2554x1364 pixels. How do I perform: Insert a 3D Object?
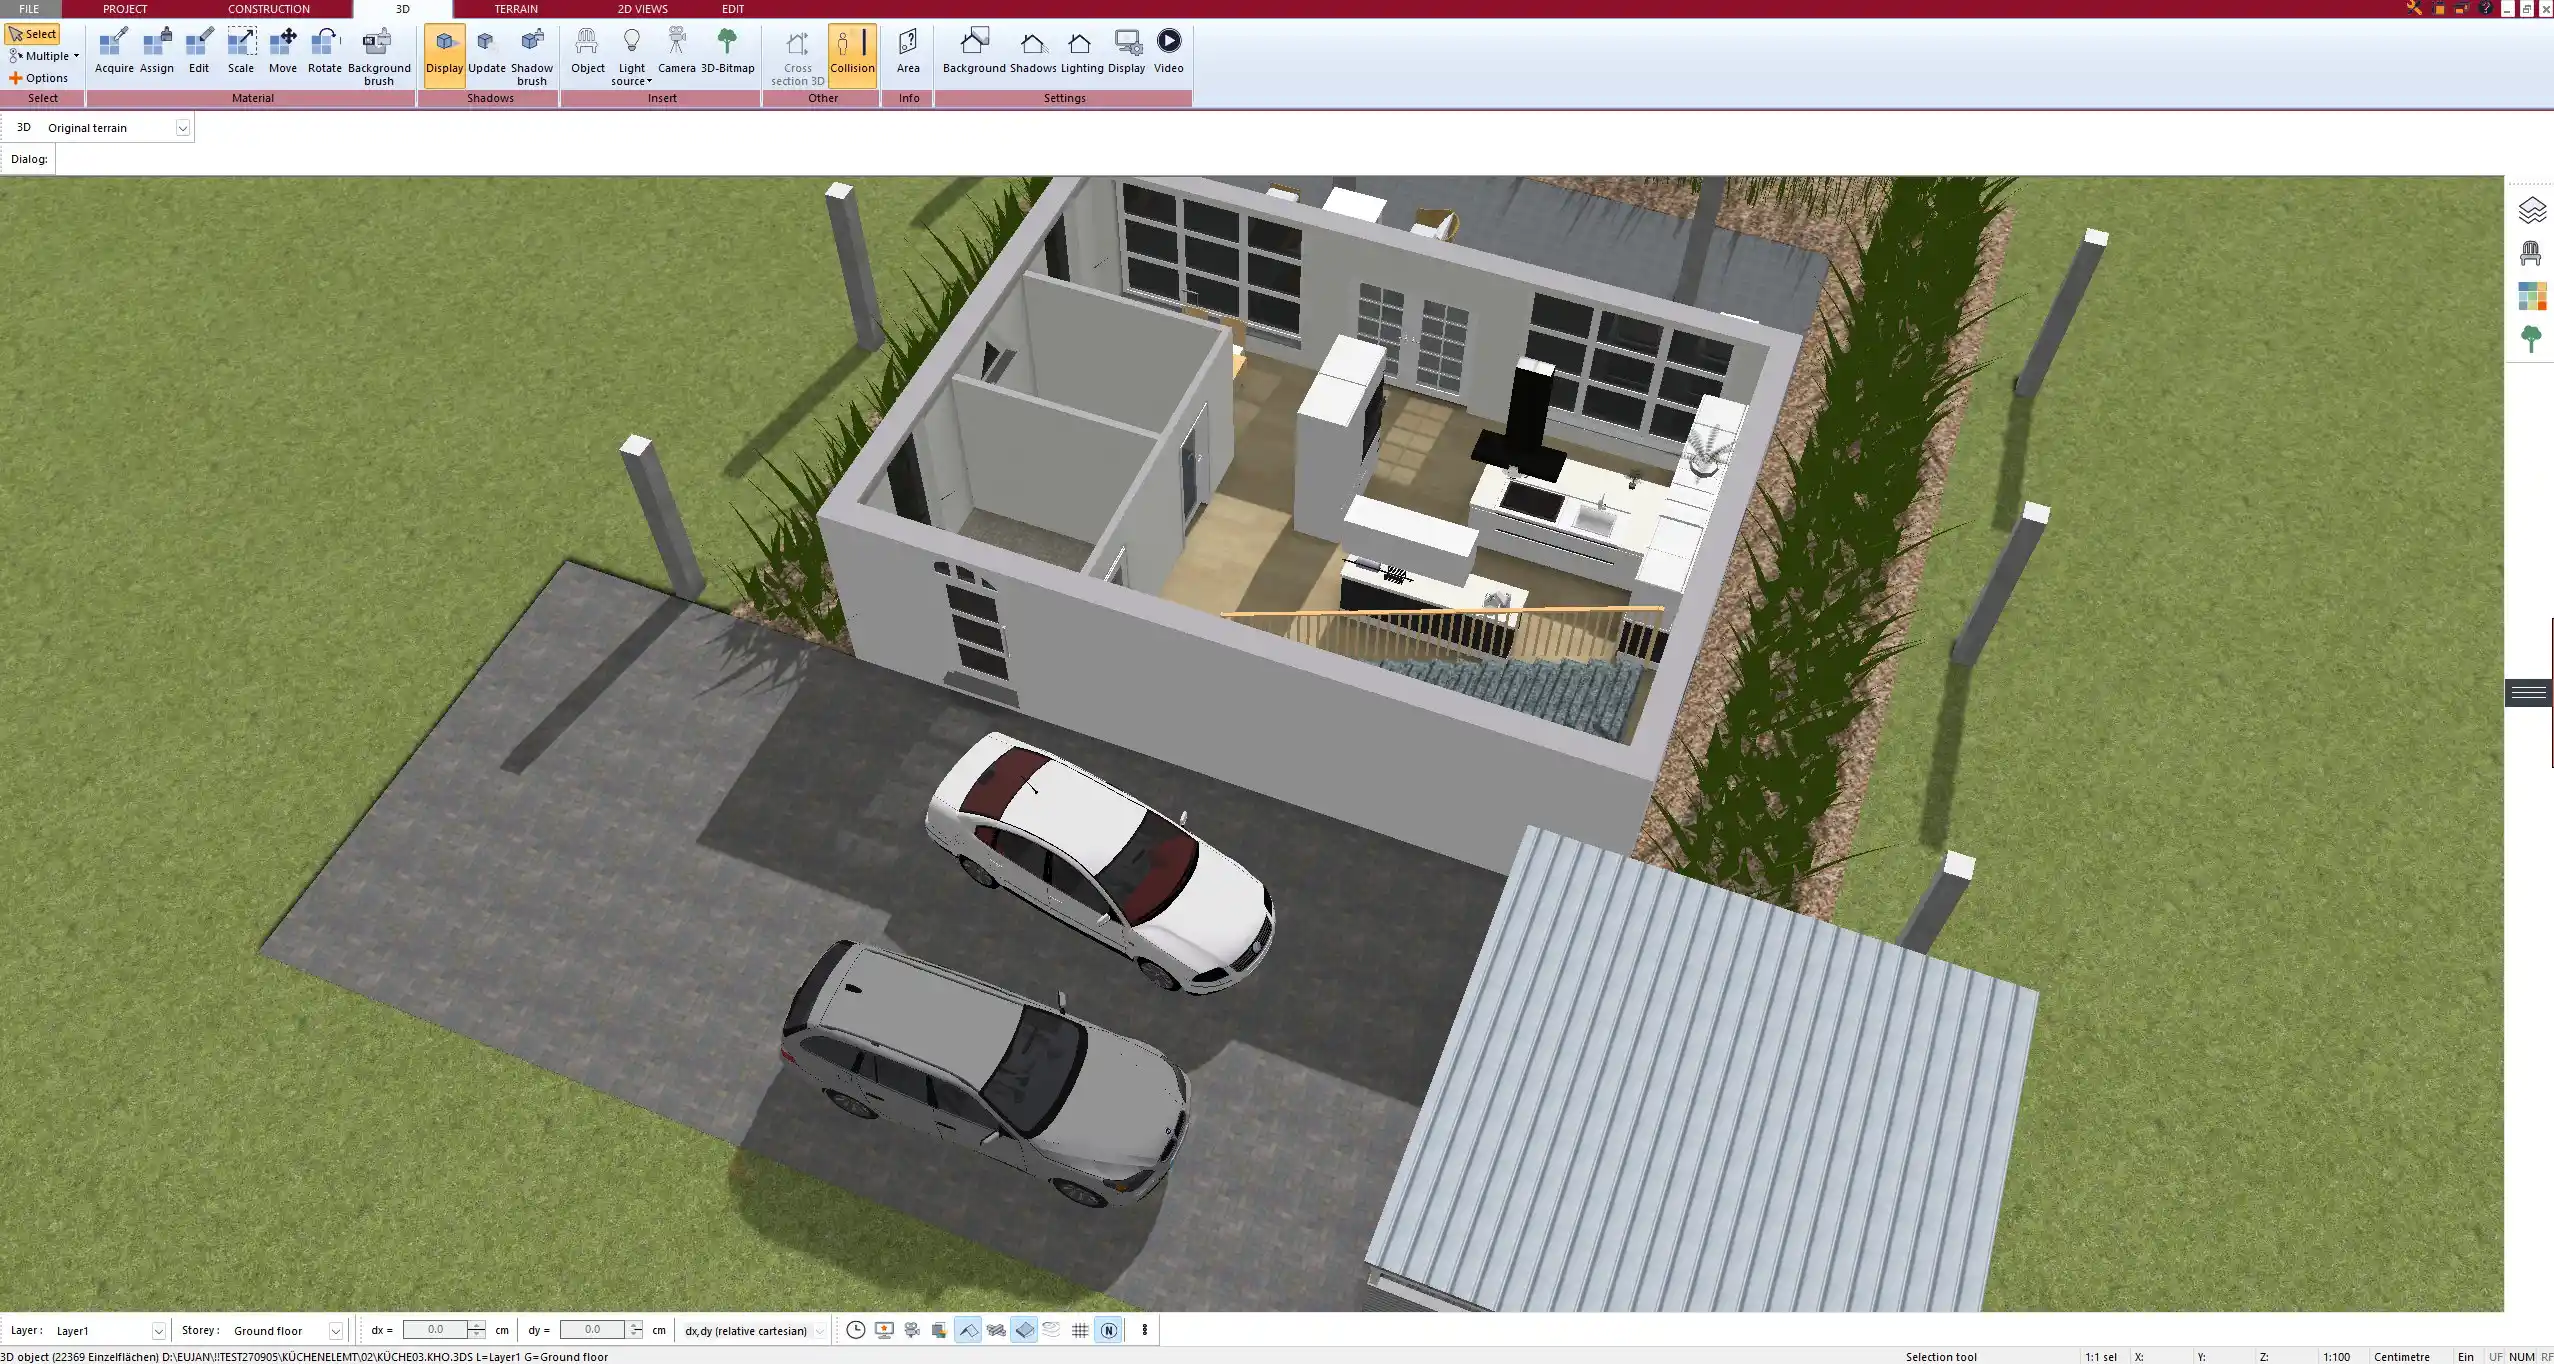588,52
